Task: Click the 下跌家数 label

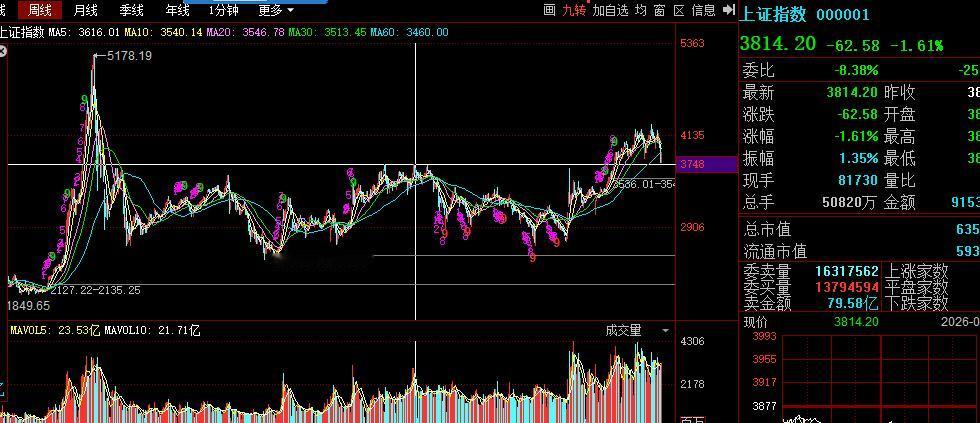Action: click(x=916, y=303)
